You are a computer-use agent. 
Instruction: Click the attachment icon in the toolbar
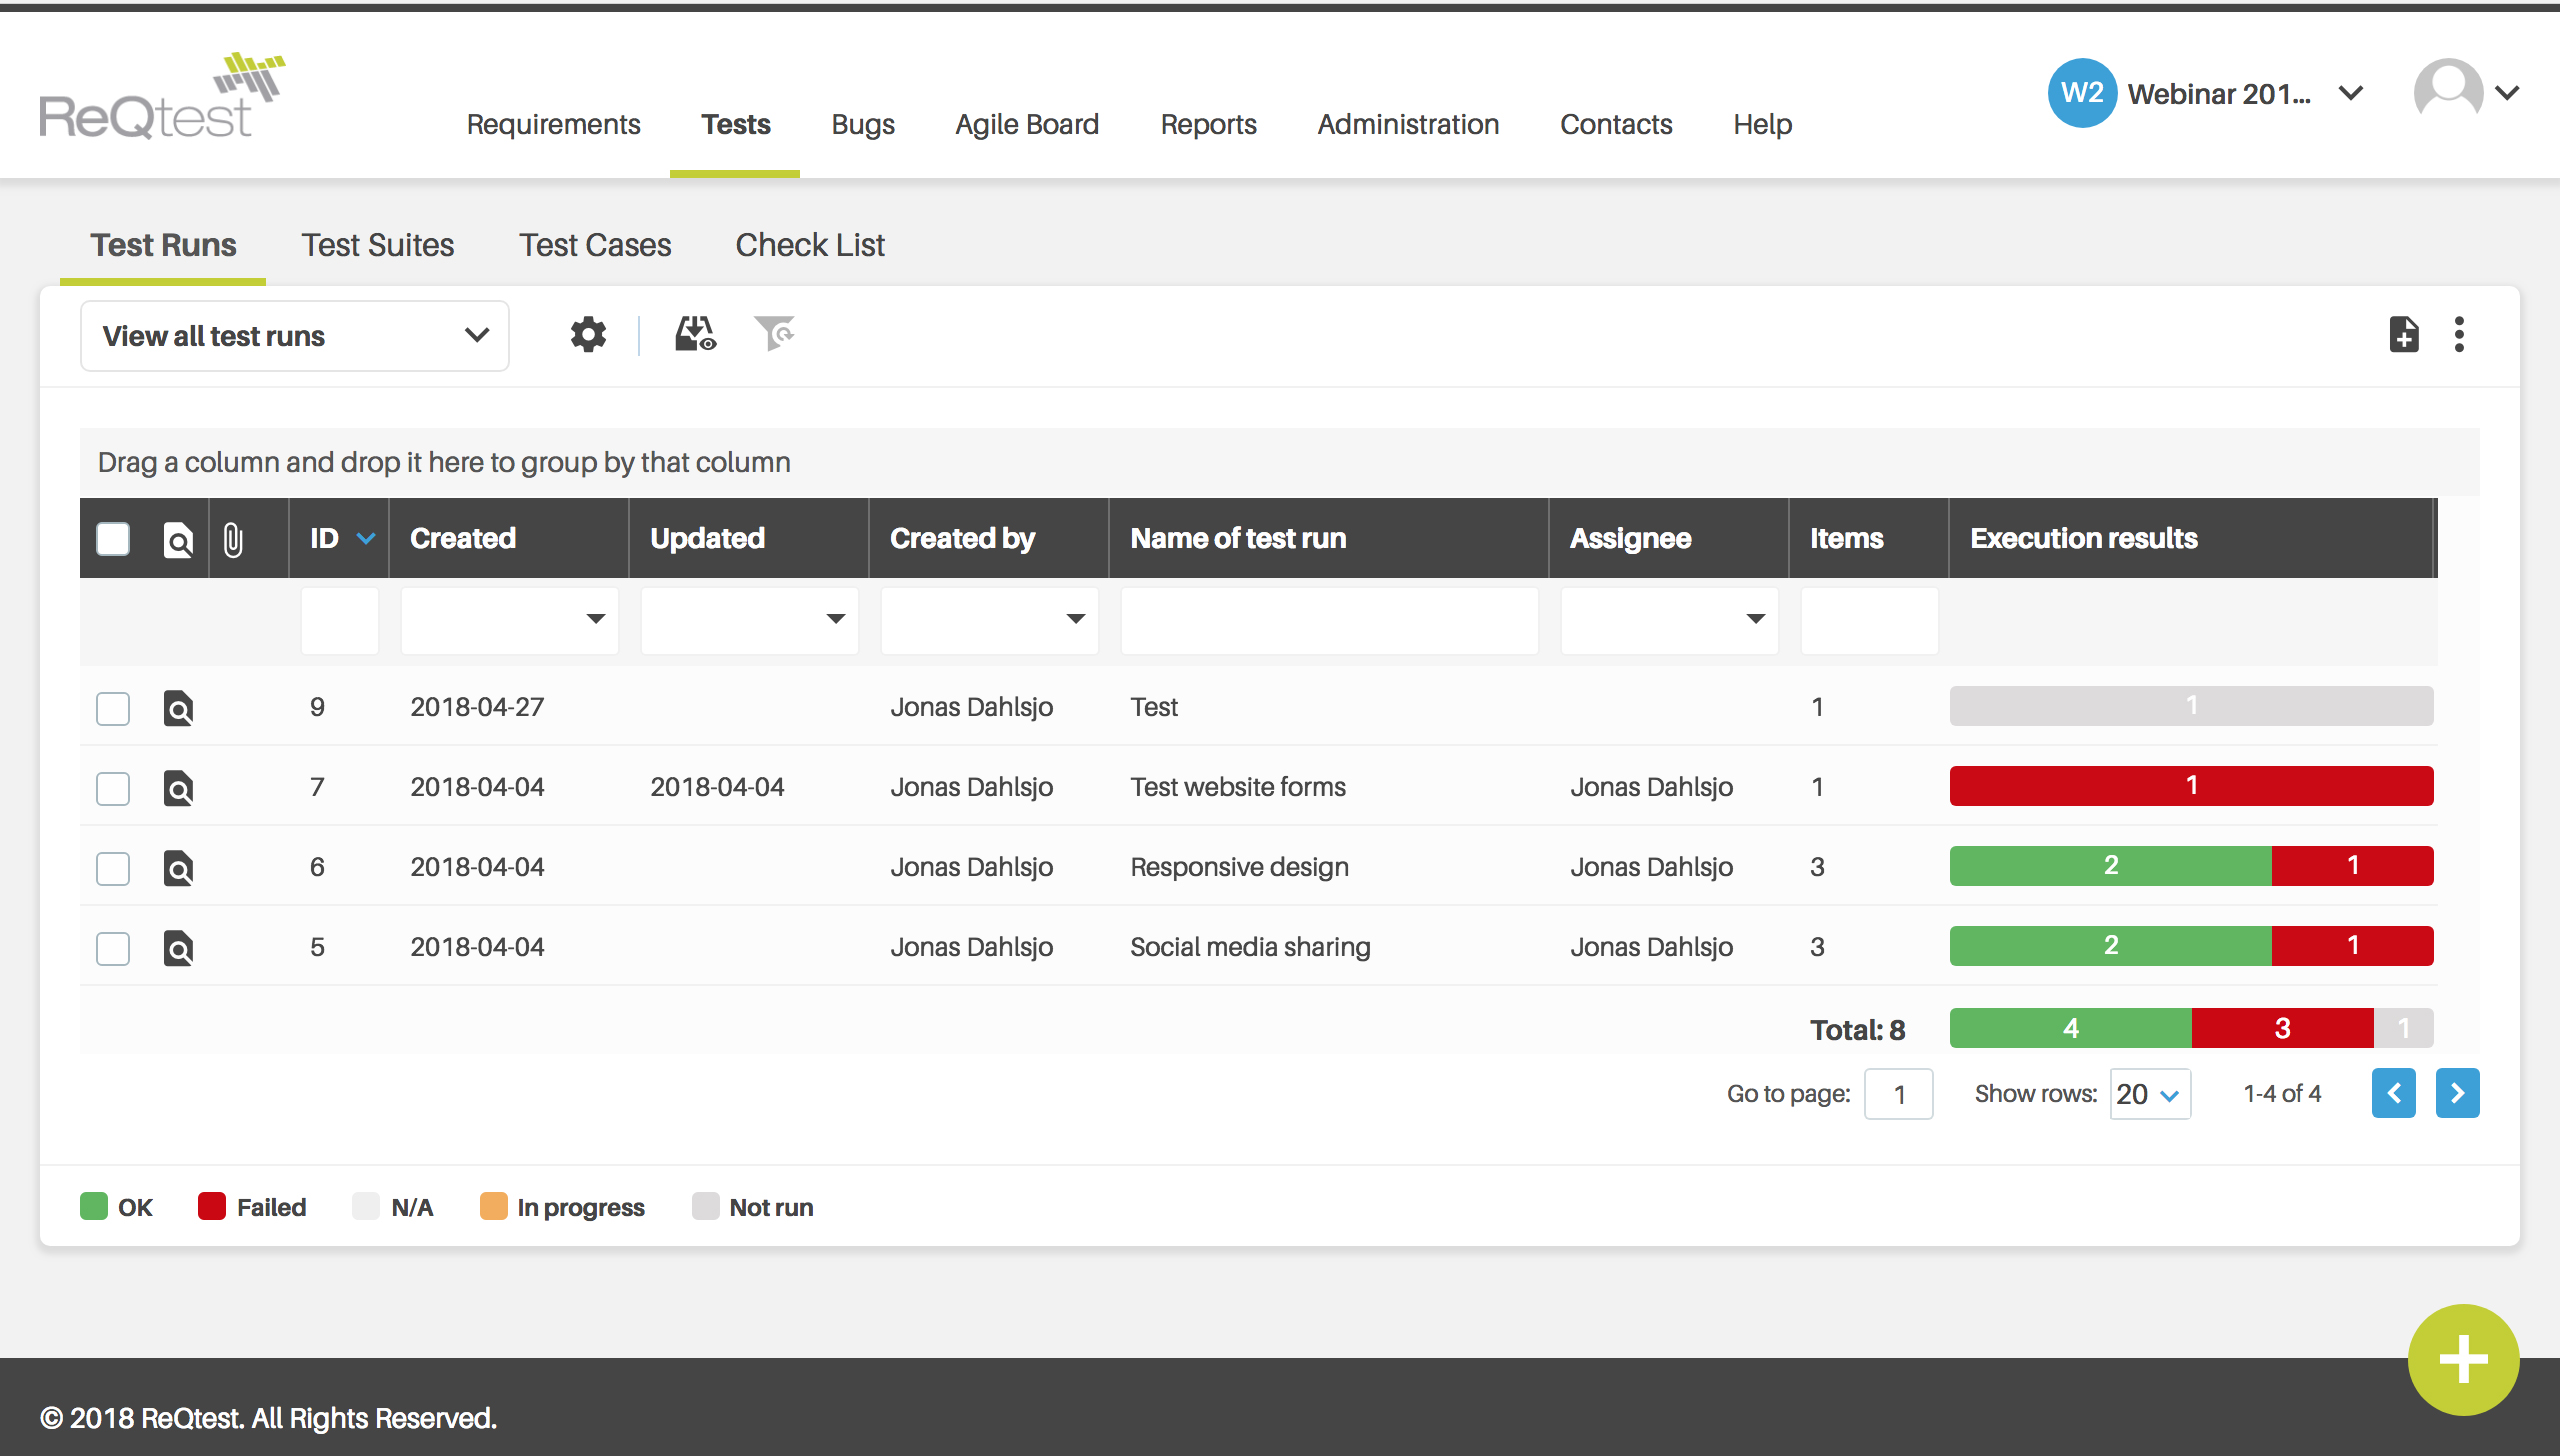click(x=234, y=538)
